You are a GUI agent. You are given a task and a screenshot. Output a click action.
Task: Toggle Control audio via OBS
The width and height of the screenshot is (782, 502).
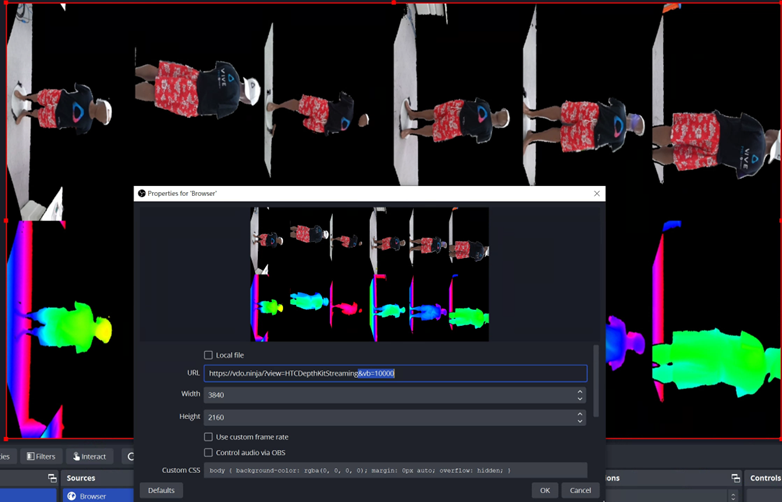[x=208, y=453]
